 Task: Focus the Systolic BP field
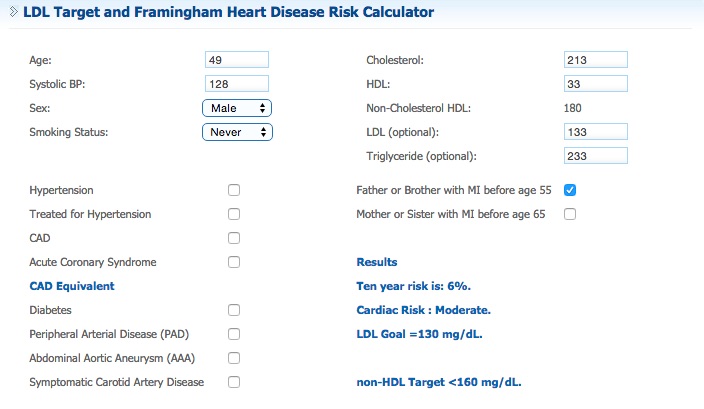tap(237, 84)
